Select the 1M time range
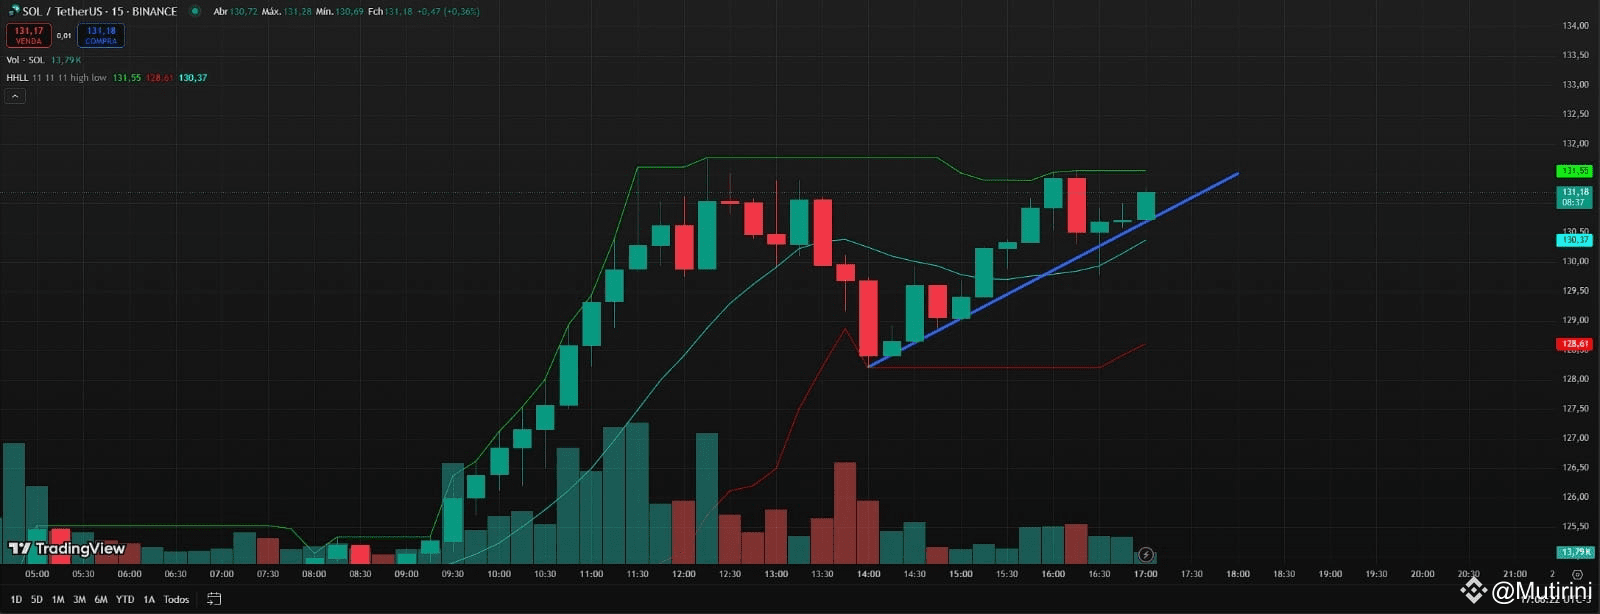The image size is (1600, 614). pos(58,599)
